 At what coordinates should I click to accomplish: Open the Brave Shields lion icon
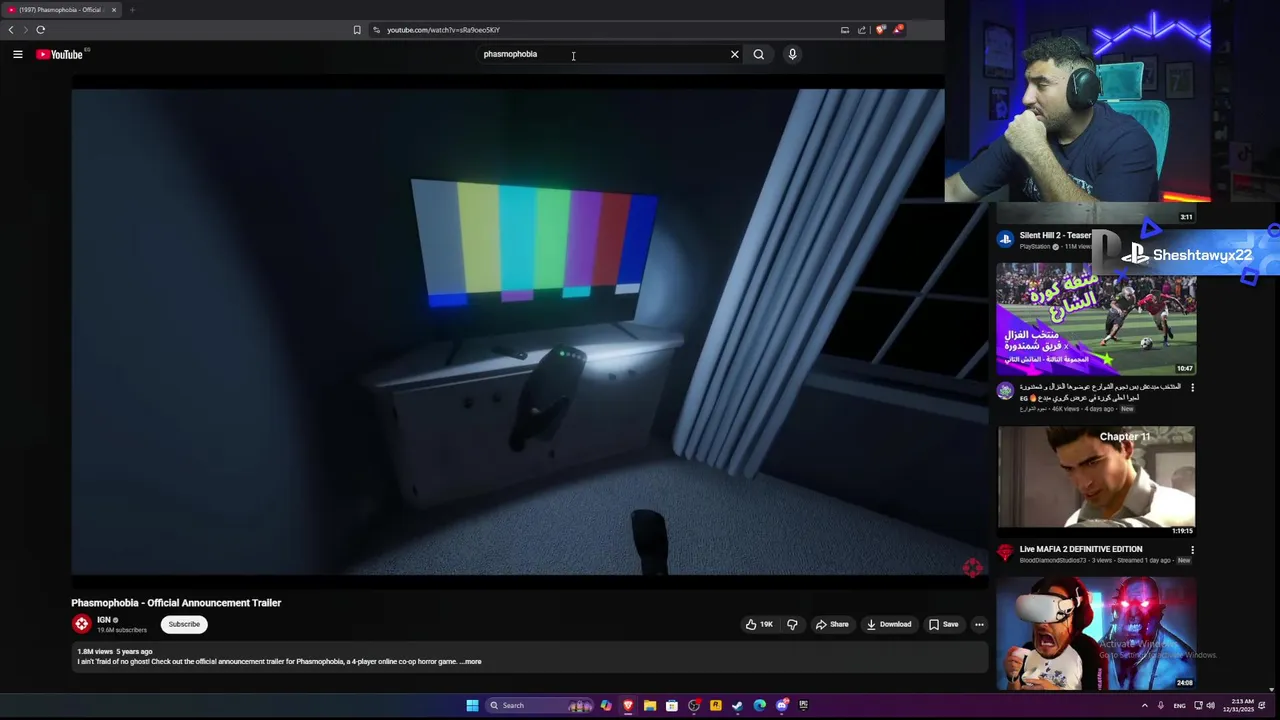[880, 30]
